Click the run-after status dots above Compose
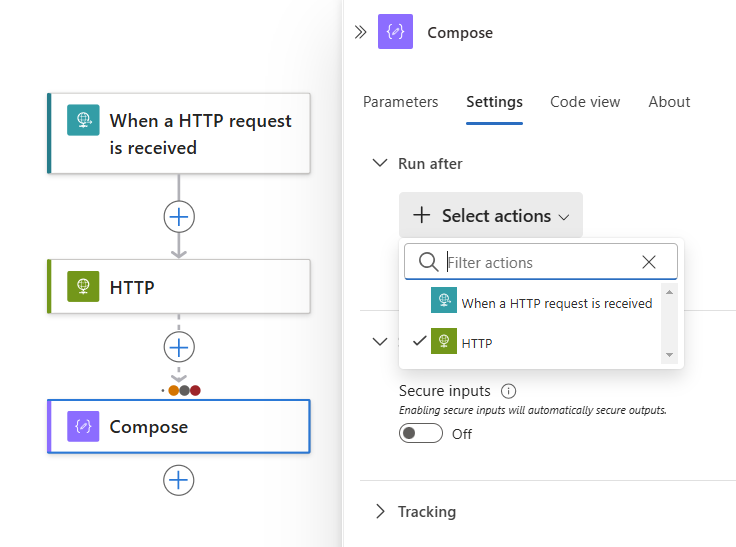 click(184, 390)
